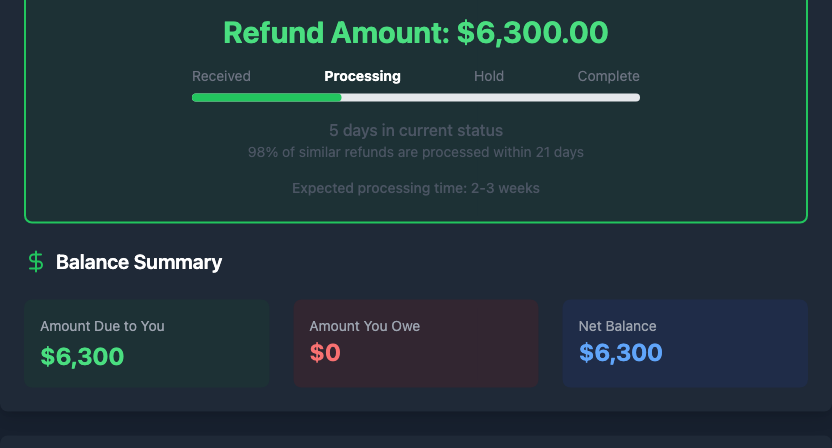Select the Processing status step label
The height and width of the screenshot is (448, 832).
tap(362, 76)
